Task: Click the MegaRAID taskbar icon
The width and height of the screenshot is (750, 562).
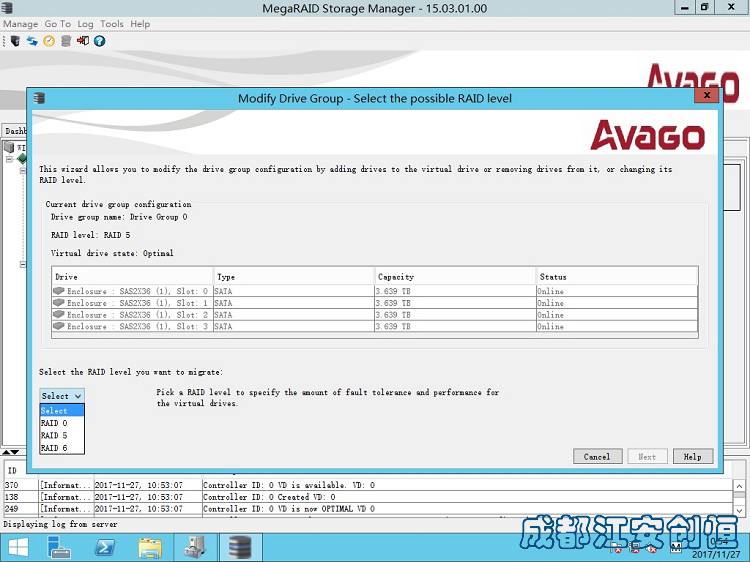Action: click(x=240, y=547)
